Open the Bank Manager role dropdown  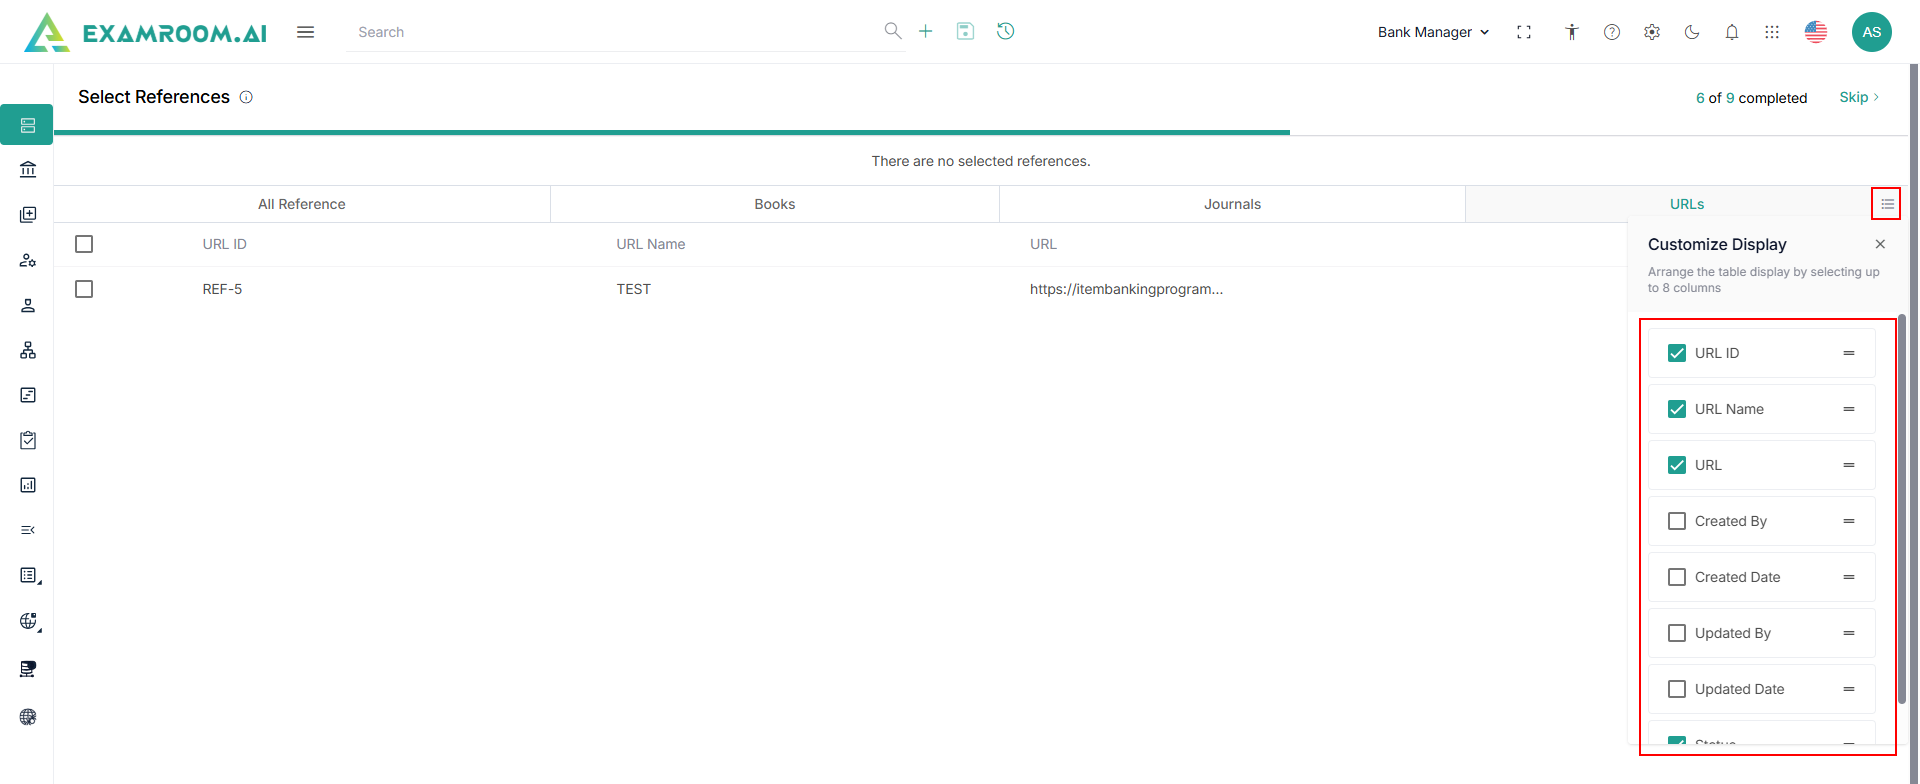click(x=1433, y=32)
